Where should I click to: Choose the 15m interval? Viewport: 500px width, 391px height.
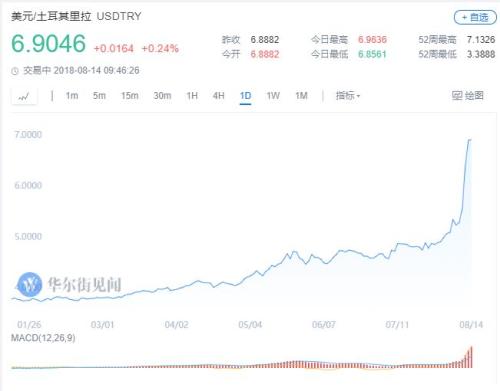pyautogui.click(x=129, y=96)
